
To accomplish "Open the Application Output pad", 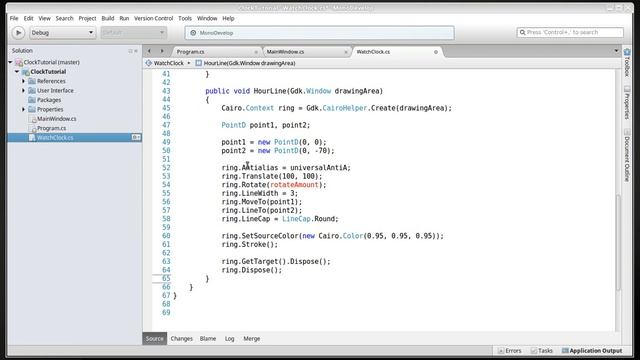I will tap(592, 351).
